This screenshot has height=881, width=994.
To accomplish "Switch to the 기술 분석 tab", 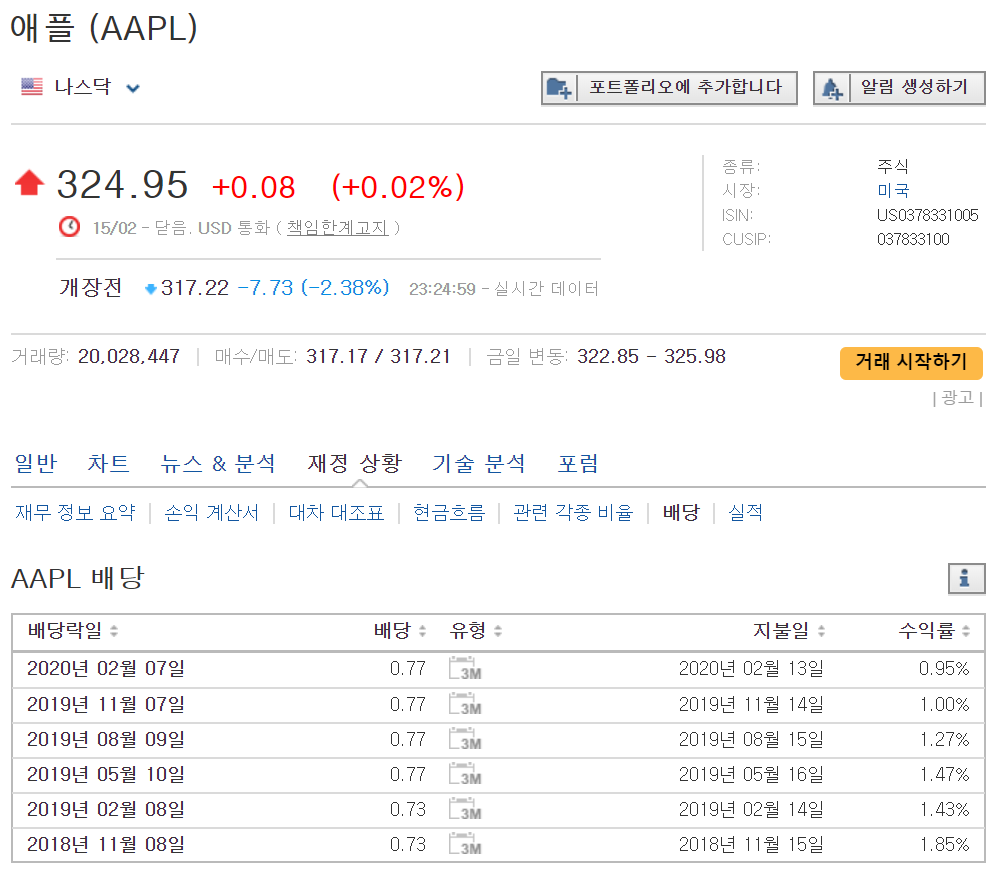I will (479, 463).
